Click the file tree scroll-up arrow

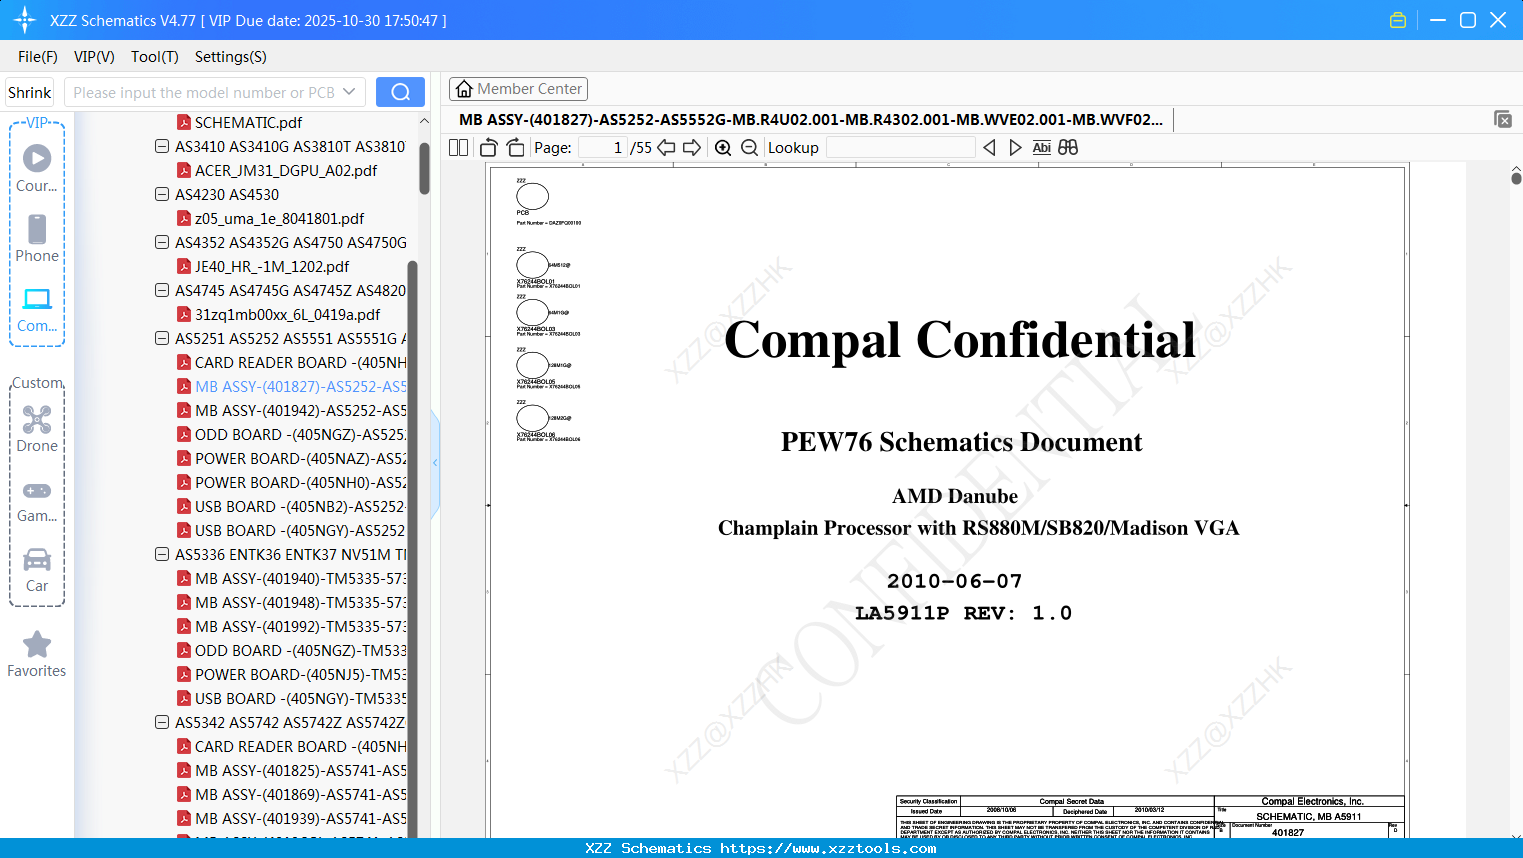pos(424,121)
